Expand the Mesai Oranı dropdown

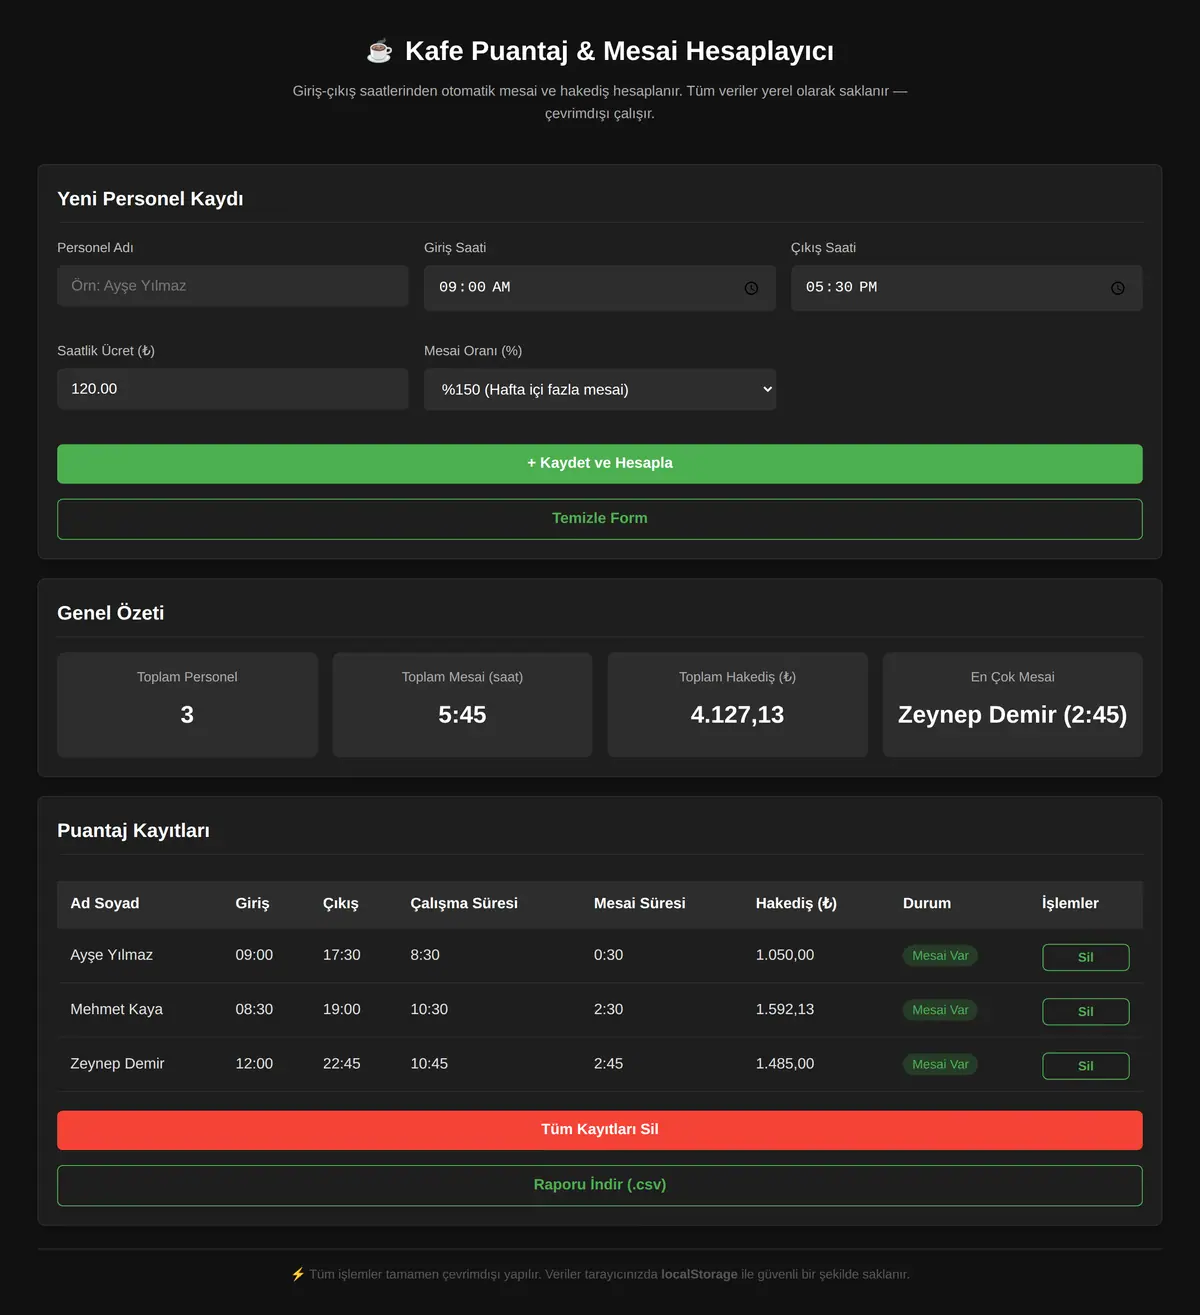click(x=600, y=389)
